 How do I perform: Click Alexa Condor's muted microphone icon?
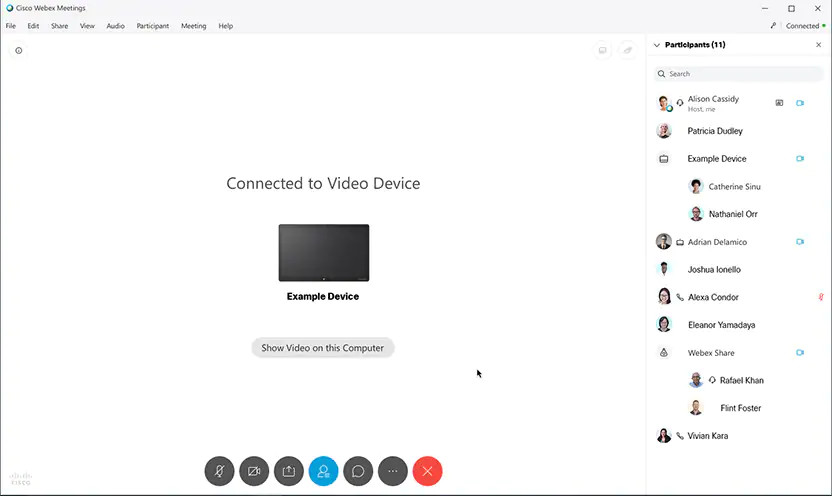[x=821, y=297]
